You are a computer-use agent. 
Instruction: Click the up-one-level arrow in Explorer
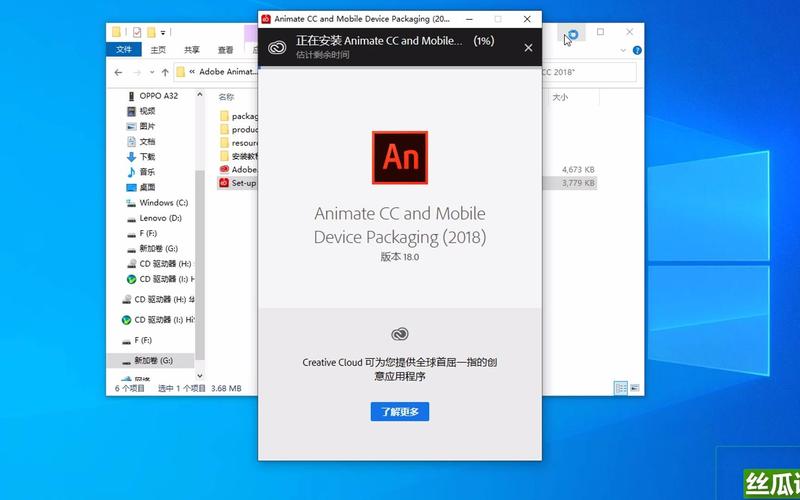point(165,72)
